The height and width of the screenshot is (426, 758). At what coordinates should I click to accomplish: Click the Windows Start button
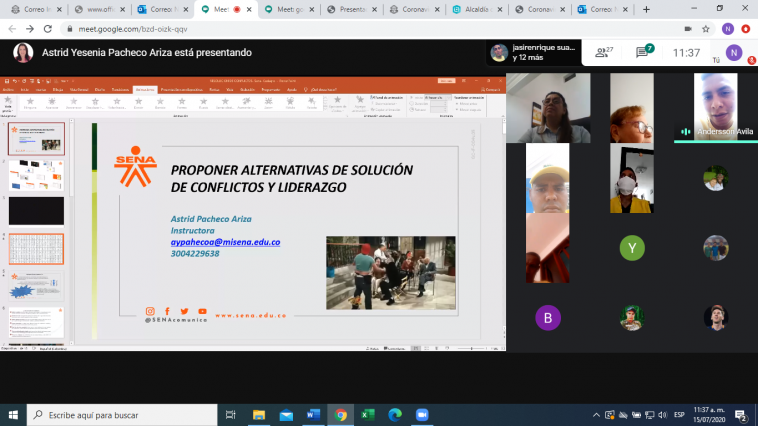click(x=13, y=415)
